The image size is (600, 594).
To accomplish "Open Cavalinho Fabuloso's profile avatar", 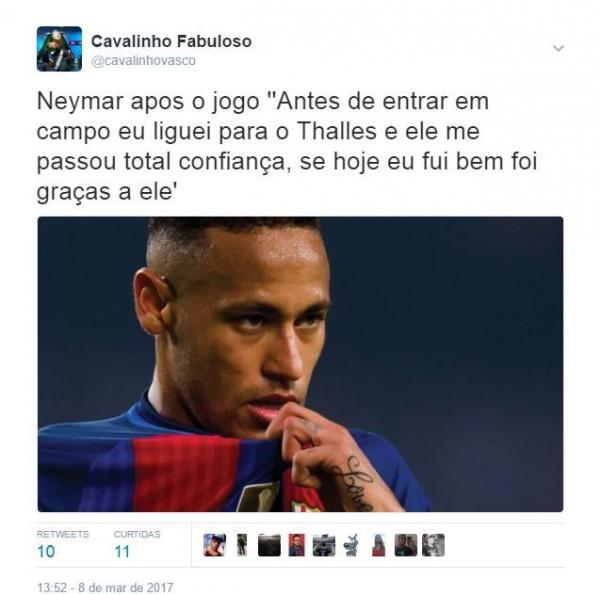I will 59,49.
